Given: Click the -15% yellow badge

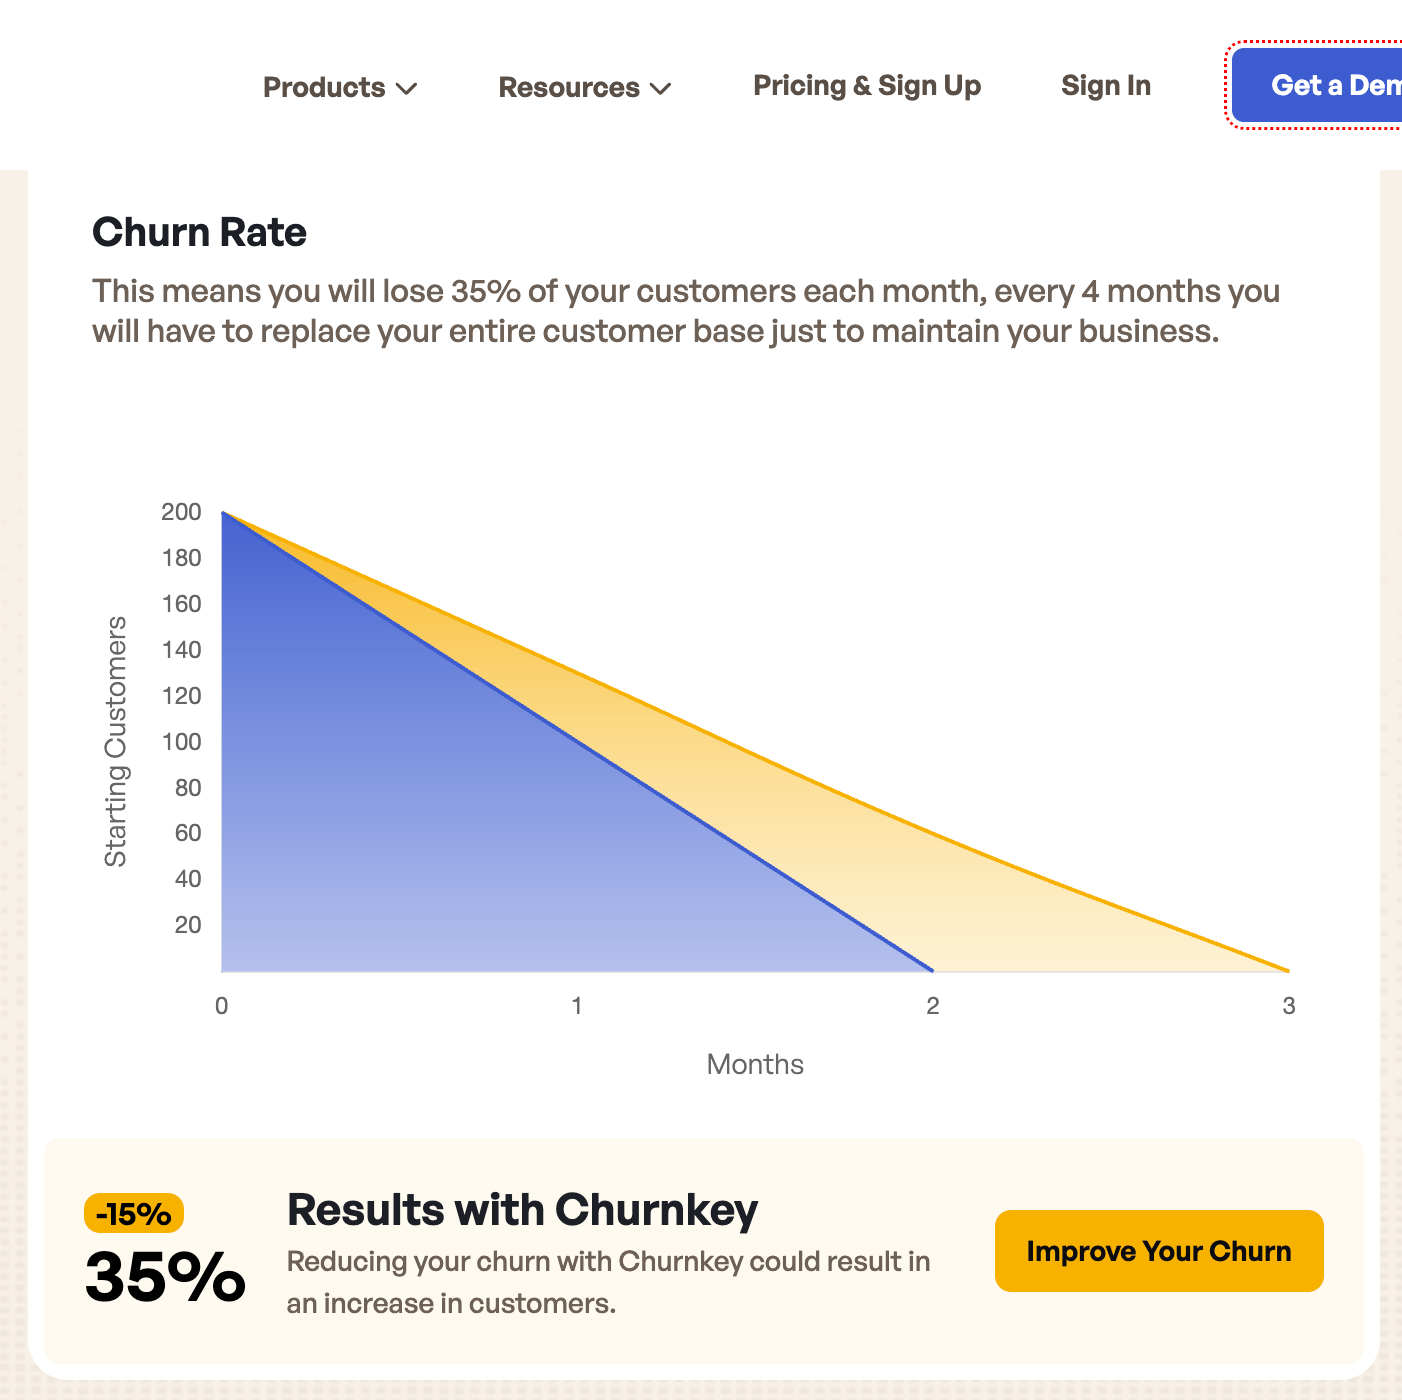Looking at the screenshot, I should pyautogui.click(x=133, y=1214).
